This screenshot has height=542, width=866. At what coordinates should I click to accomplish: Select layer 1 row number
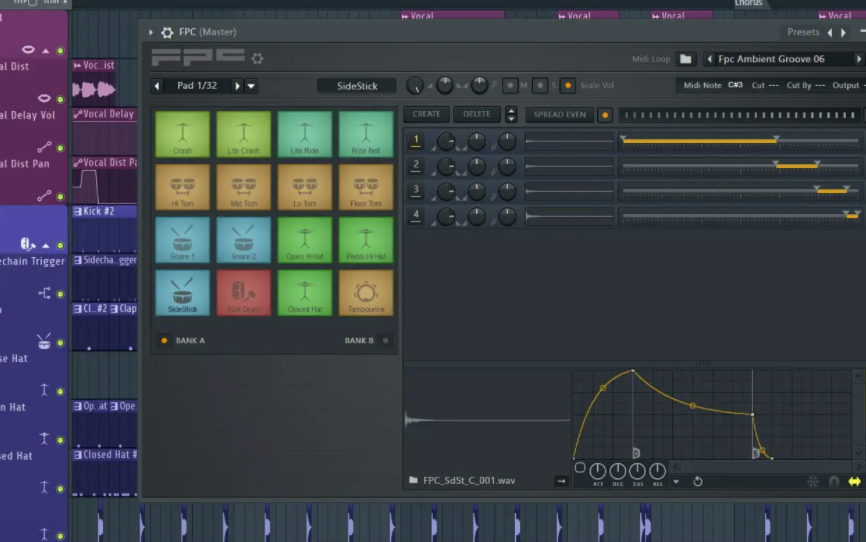coord(416,140)
